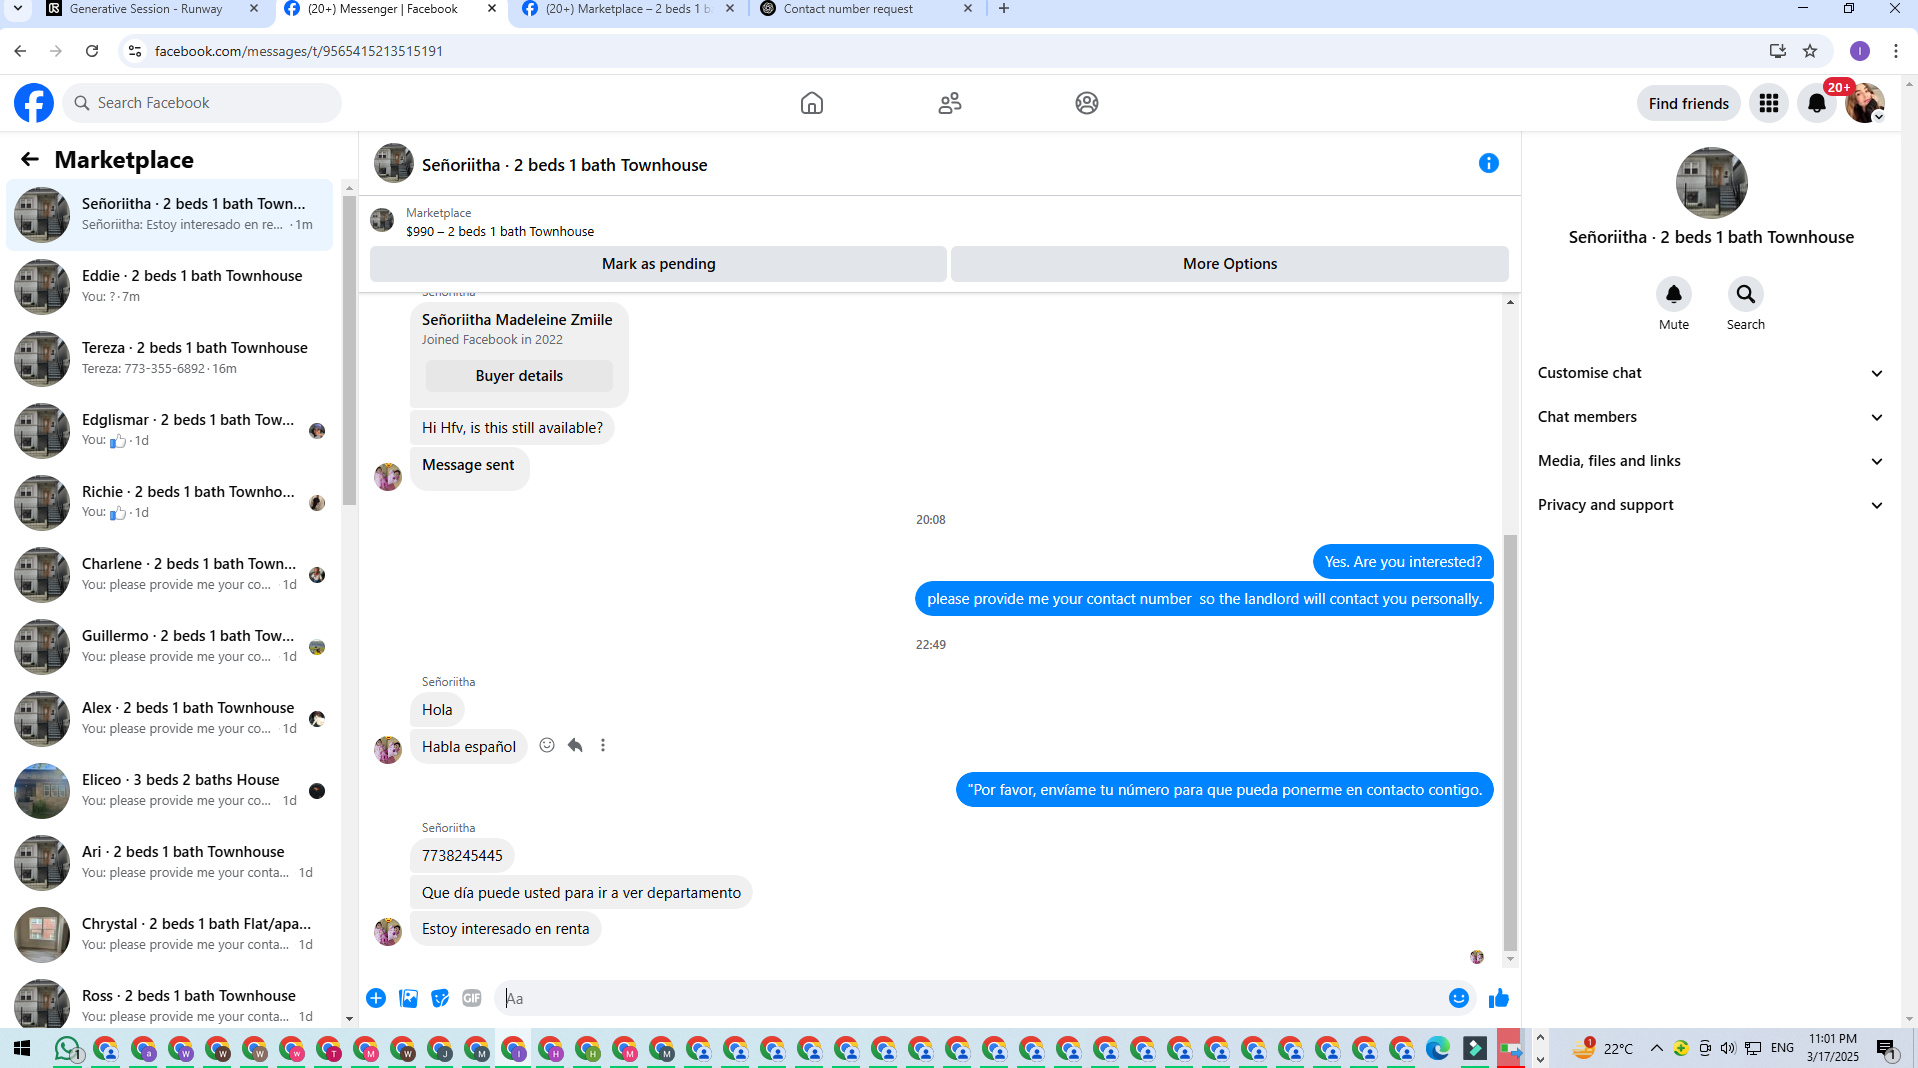Expand the Customise chat section

pos(1711,373)
